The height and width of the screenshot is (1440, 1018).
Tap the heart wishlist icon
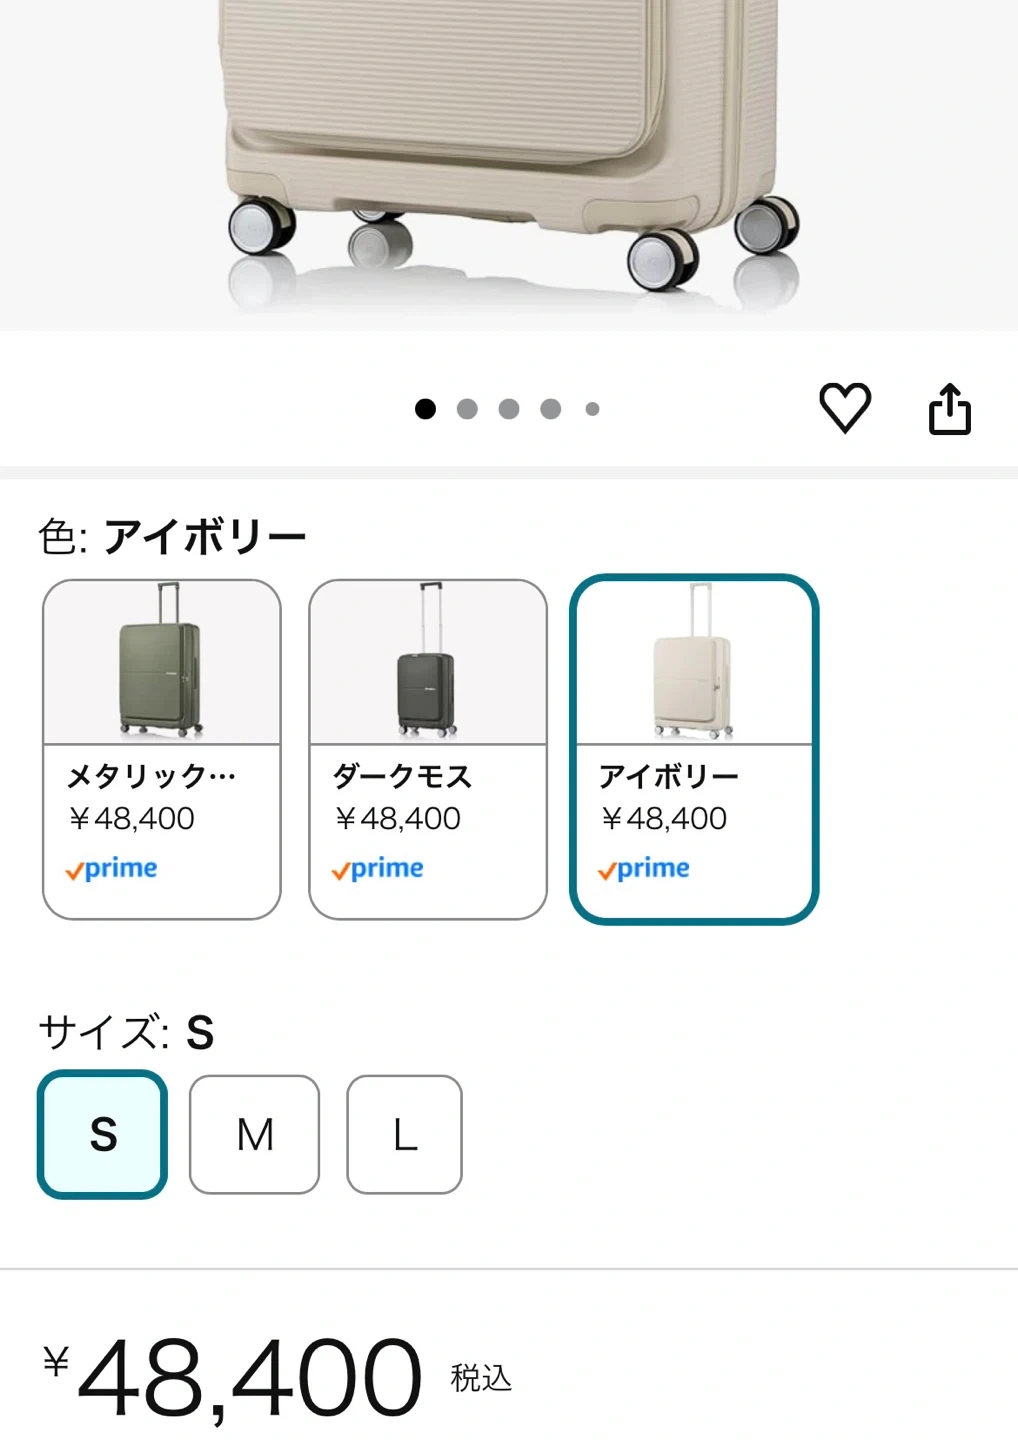point(845,408)
